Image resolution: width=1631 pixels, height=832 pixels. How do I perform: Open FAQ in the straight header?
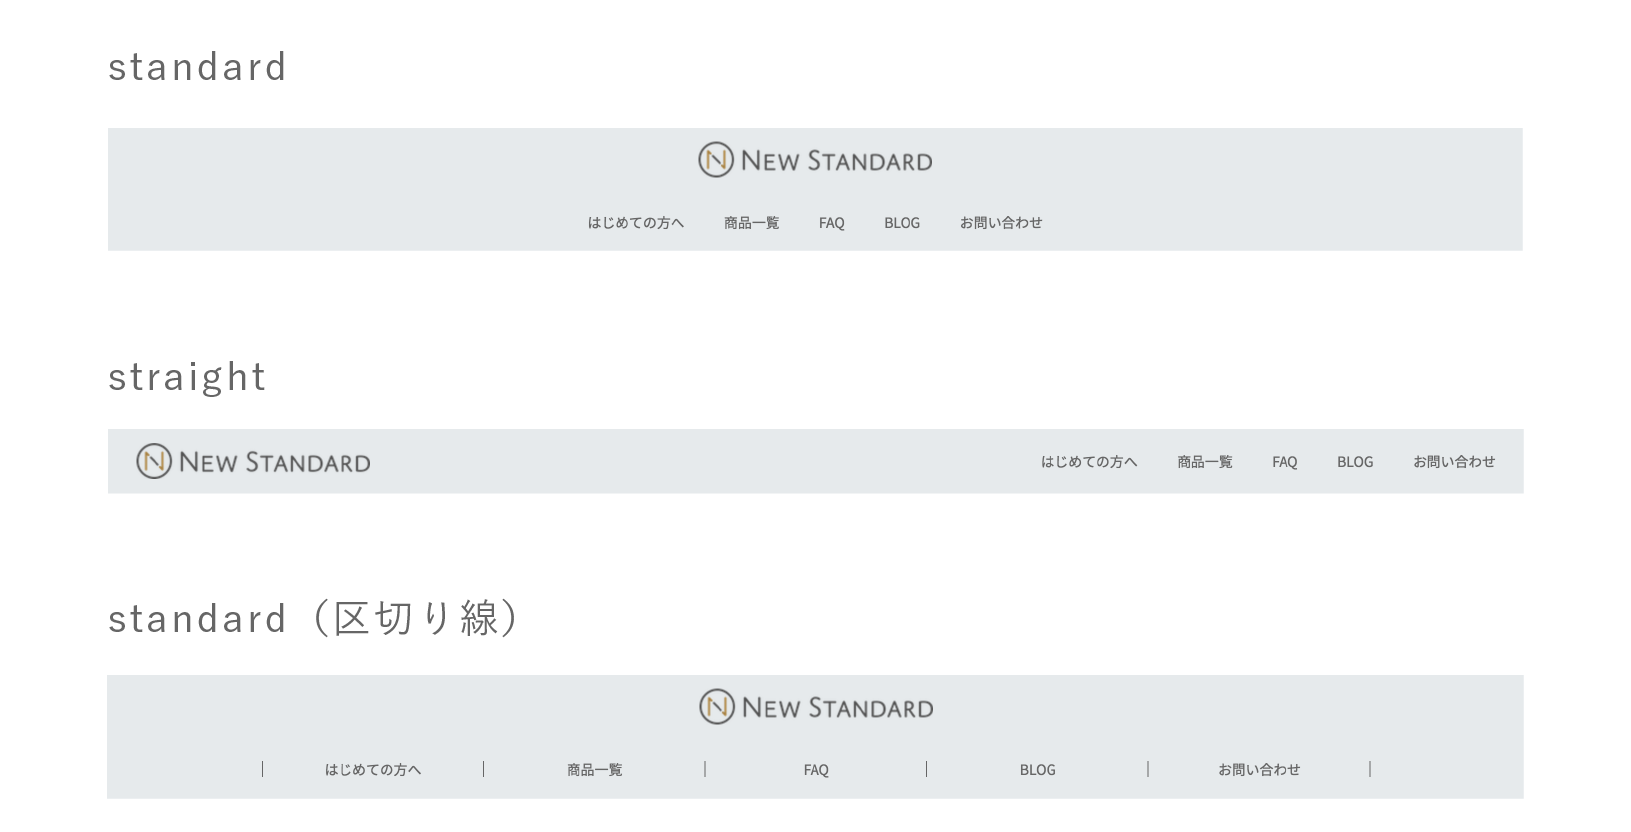(x=1284, y=462)
